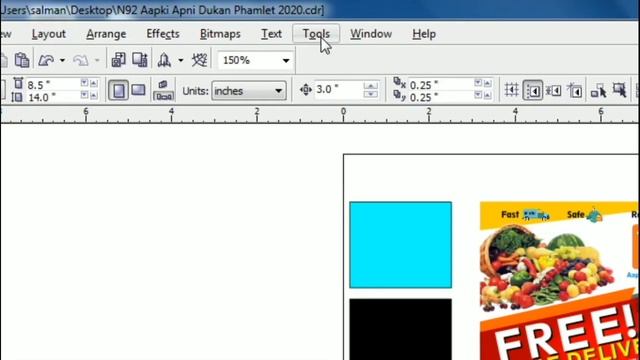The image size is (640, 360).
Task: Open the Tools menu
Action: click(316, 34)
